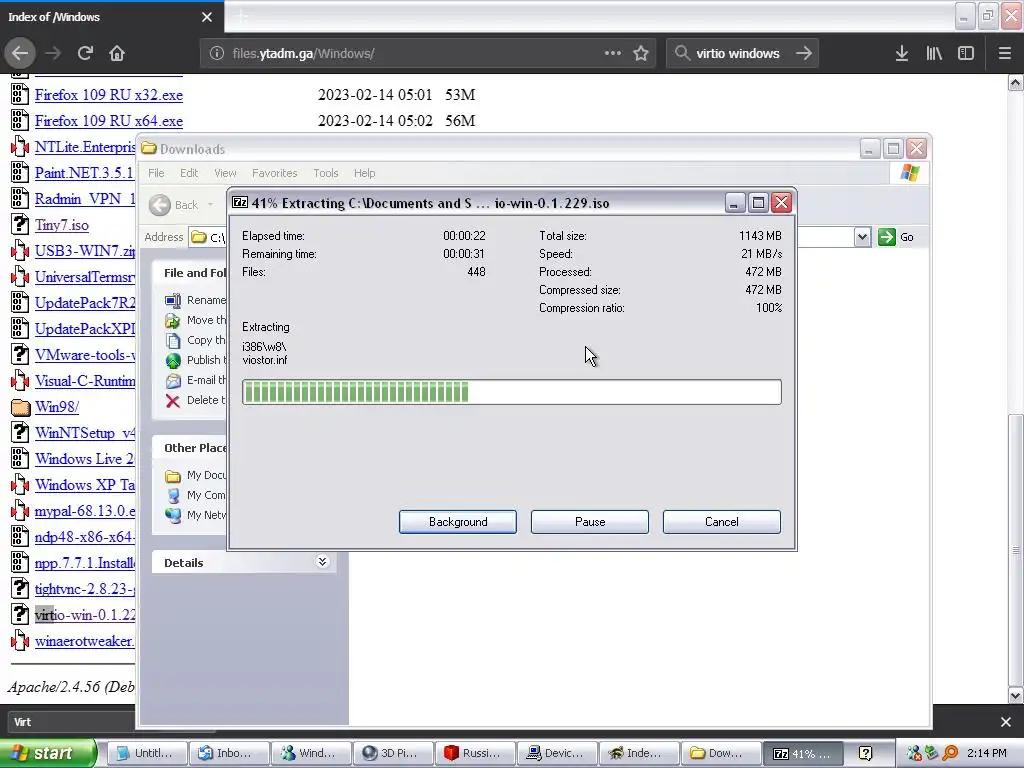Open the page actions three-dot menu
This screenshot has width=1024, height=768.
click(613, 54)
